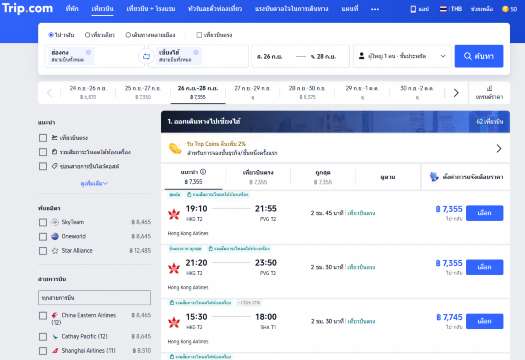The width and height of the screenshot is (525, 360).
Task: Clear the Shanghai destination field via its x icon
Action: point(196,52)
